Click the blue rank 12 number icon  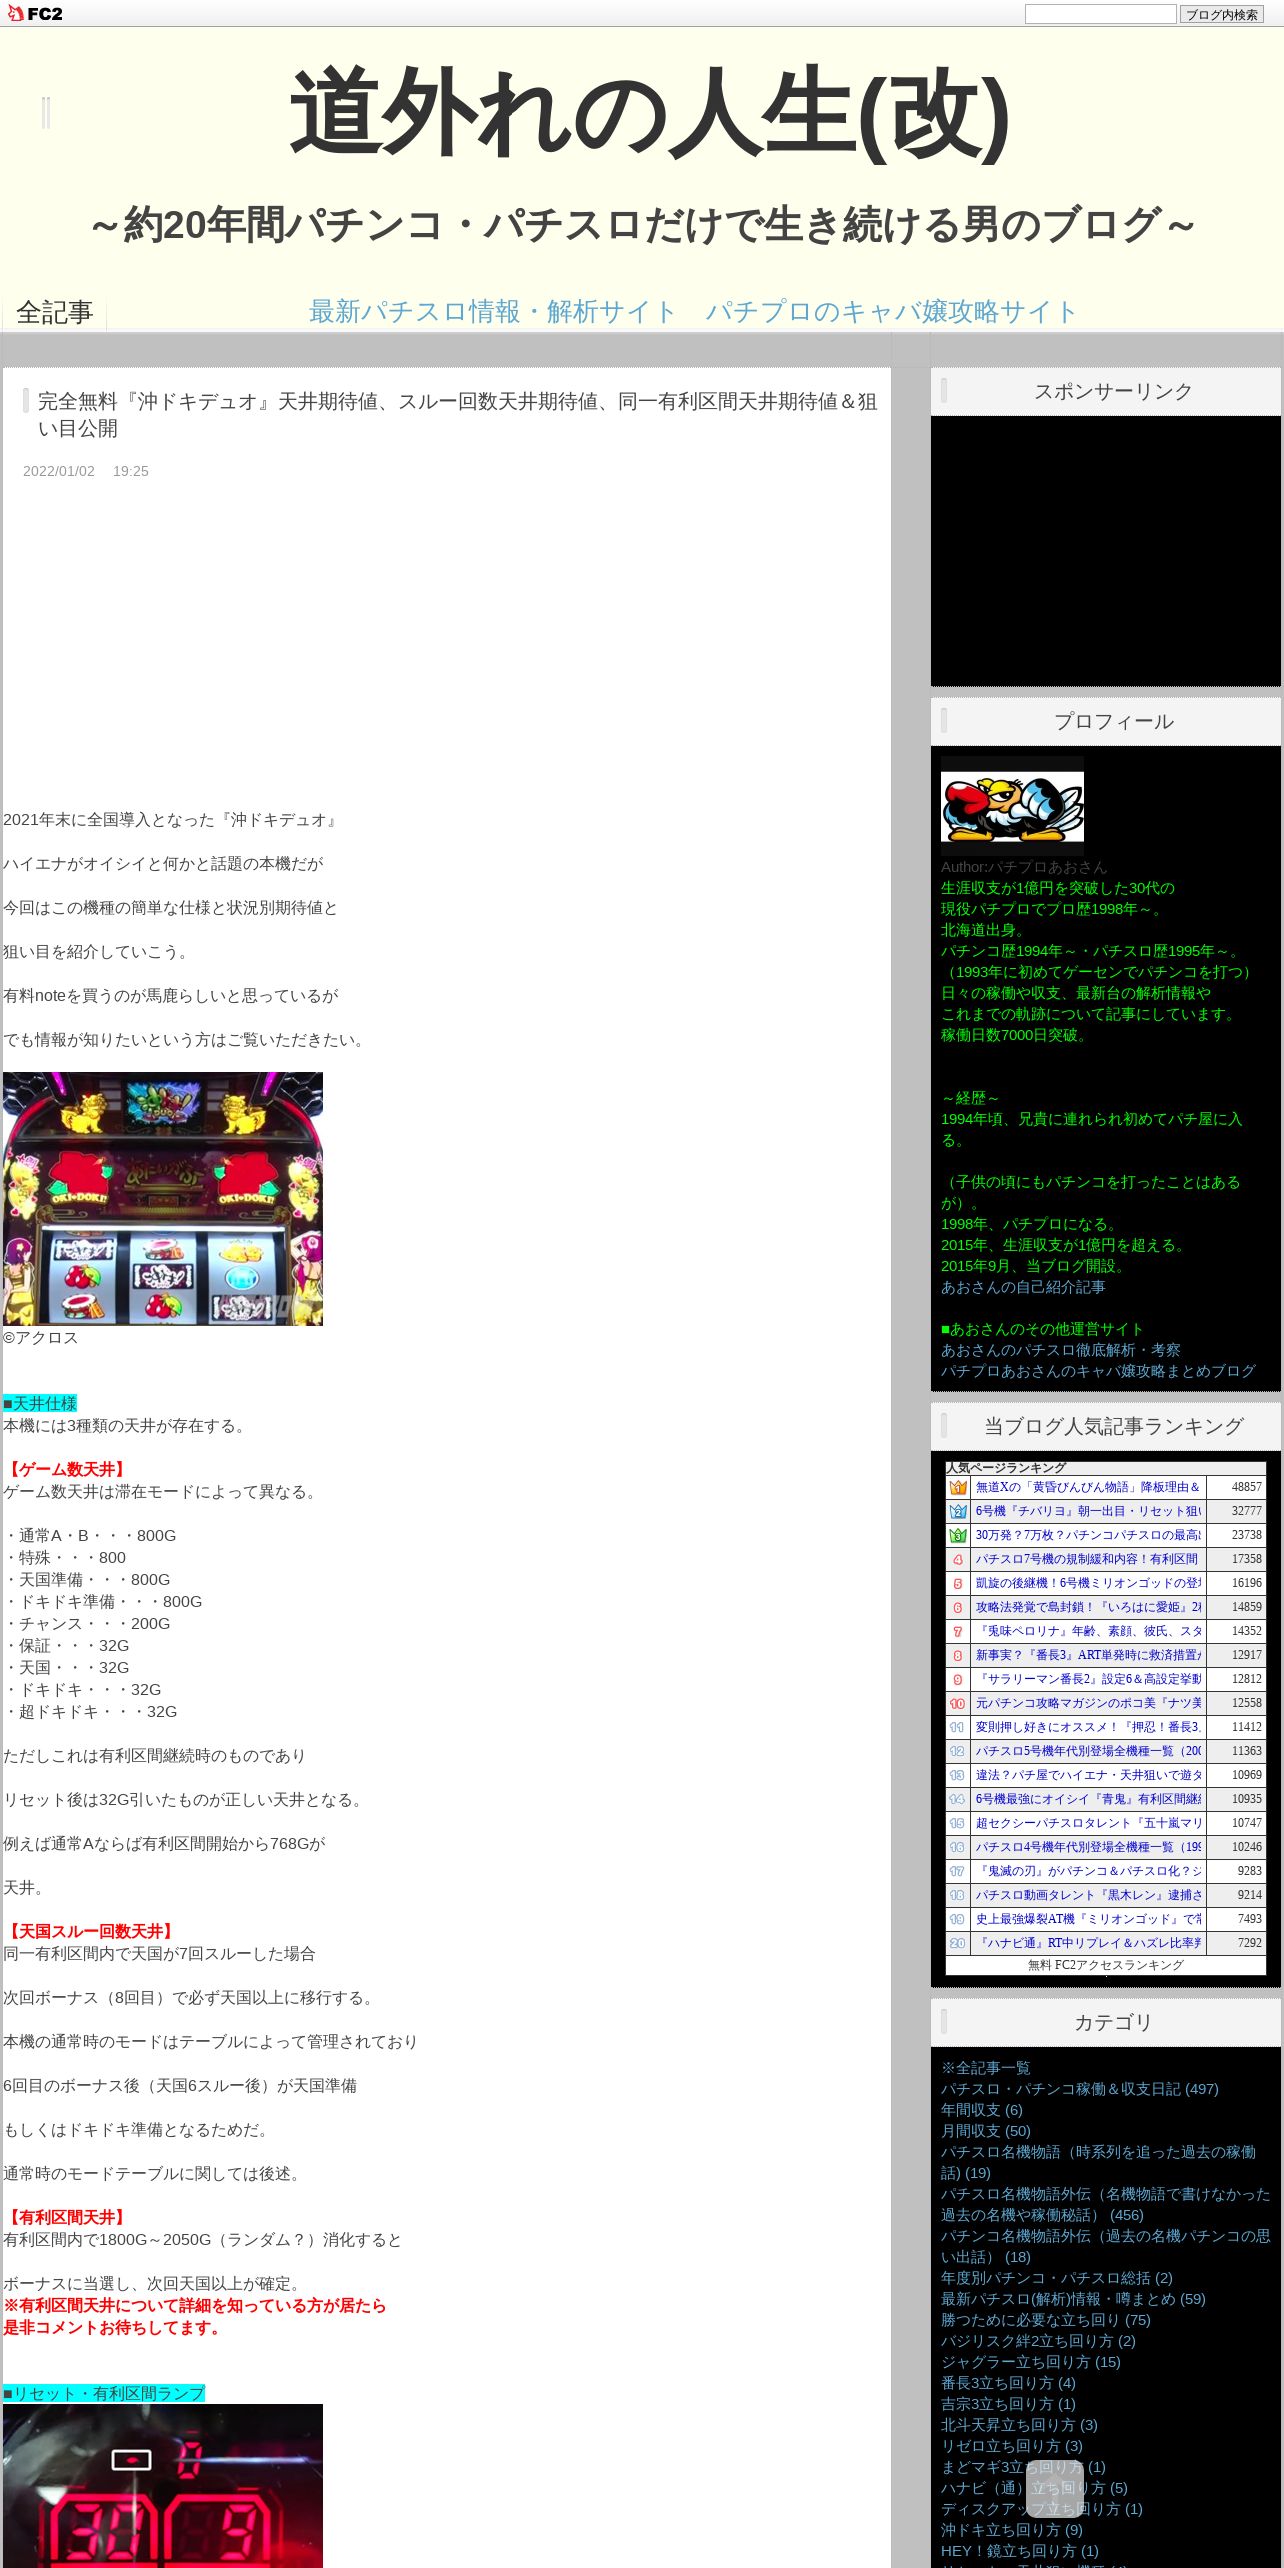click(x=957, y=1751)
